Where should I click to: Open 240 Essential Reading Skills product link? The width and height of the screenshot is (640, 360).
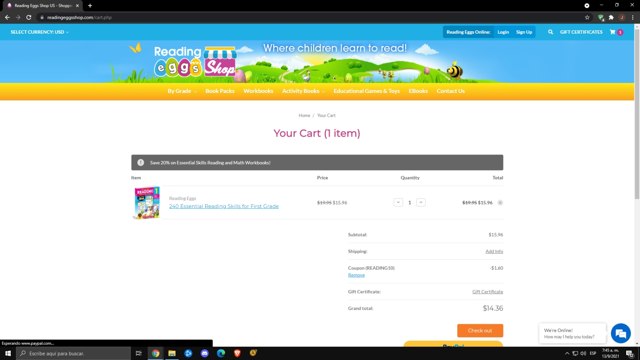(x=224, y=206)
